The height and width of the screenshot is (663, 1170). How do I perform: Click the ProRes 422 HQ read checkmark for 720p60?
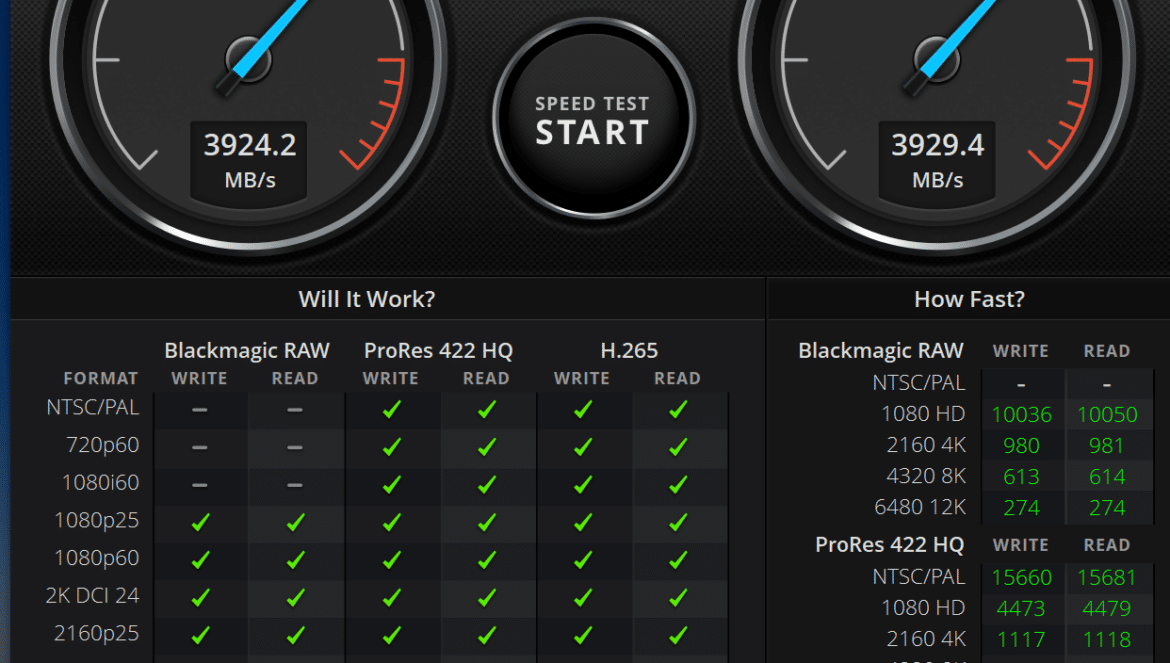pos(487,447)
